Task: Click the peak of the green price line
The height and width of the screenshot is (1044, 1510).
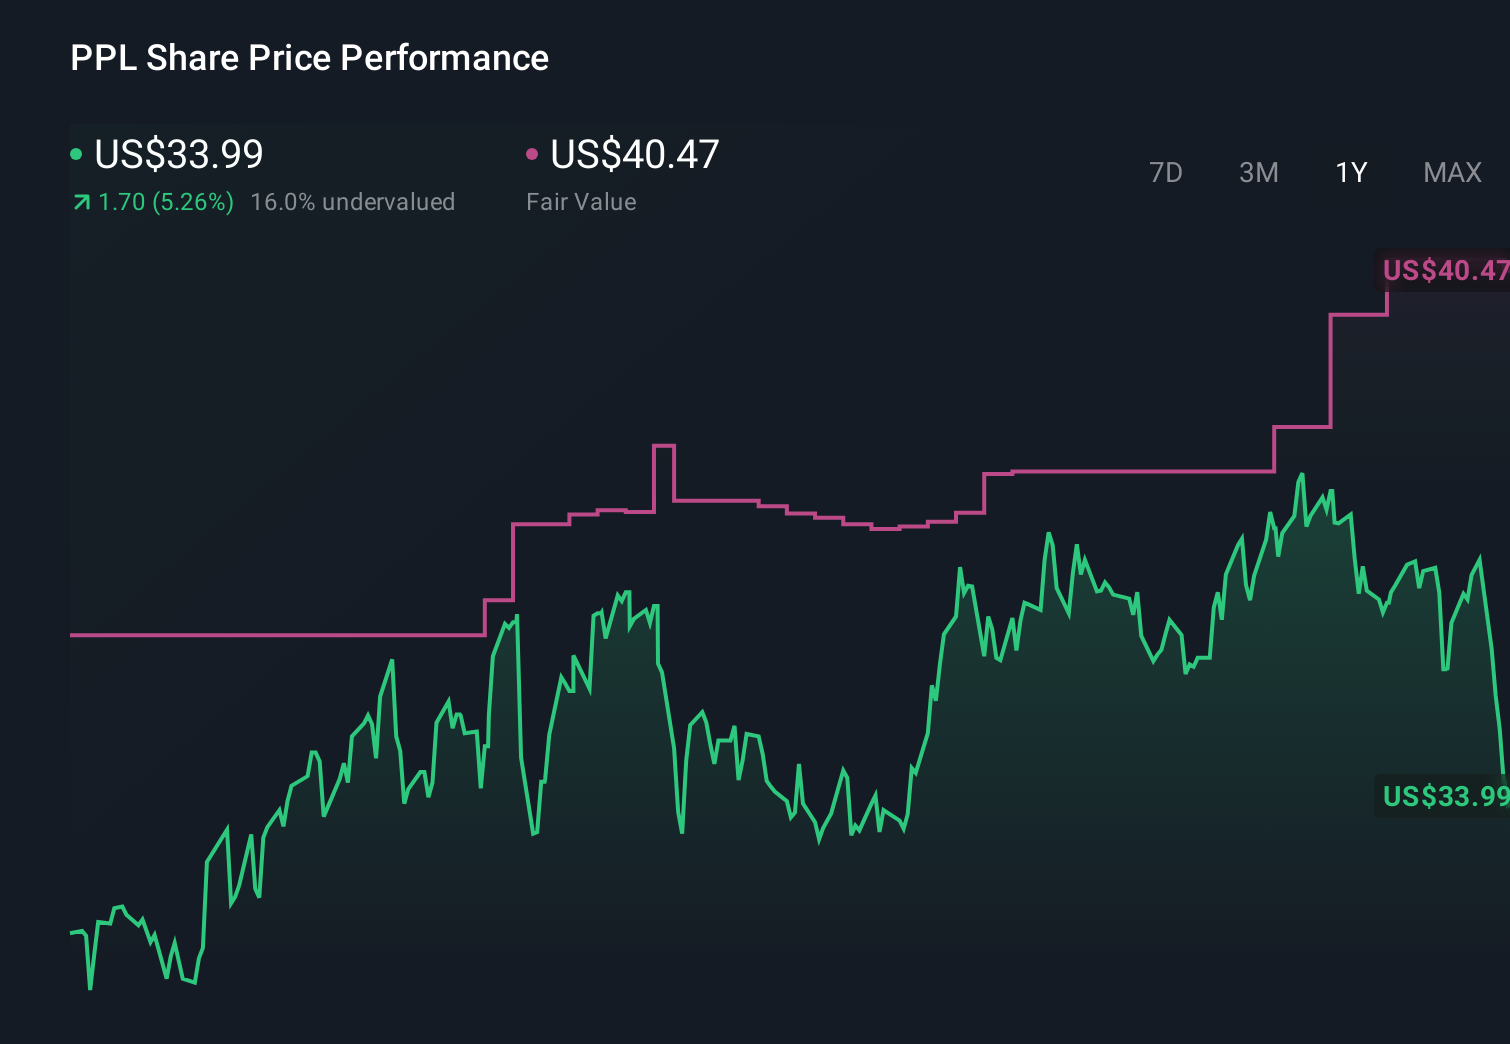Action: pos(1302,472)
